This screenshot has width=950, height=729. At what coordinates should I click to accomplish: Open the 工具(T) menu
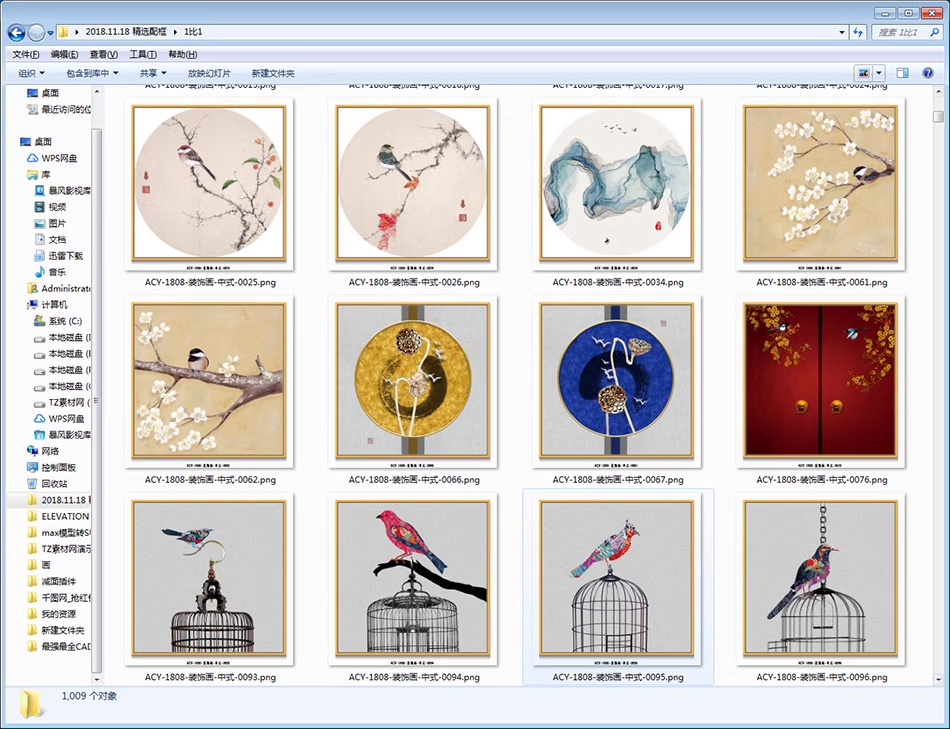point(143,54)
